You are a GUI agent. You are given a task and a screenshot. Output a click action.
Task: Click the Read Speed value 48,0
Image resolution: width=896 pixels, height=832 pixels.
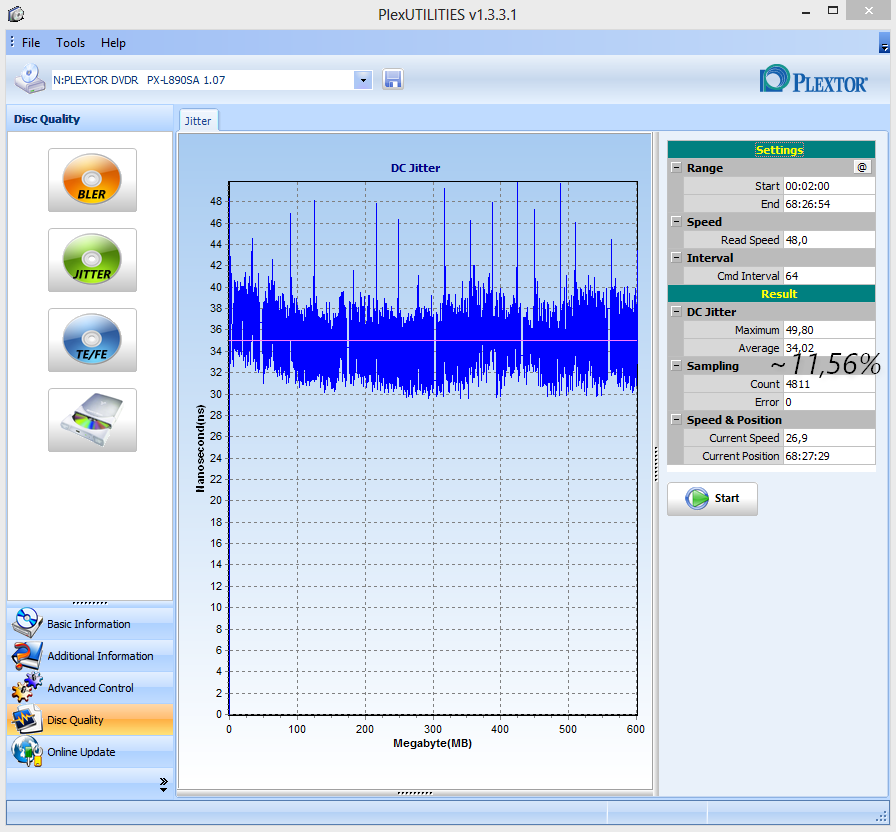[829, 240]
